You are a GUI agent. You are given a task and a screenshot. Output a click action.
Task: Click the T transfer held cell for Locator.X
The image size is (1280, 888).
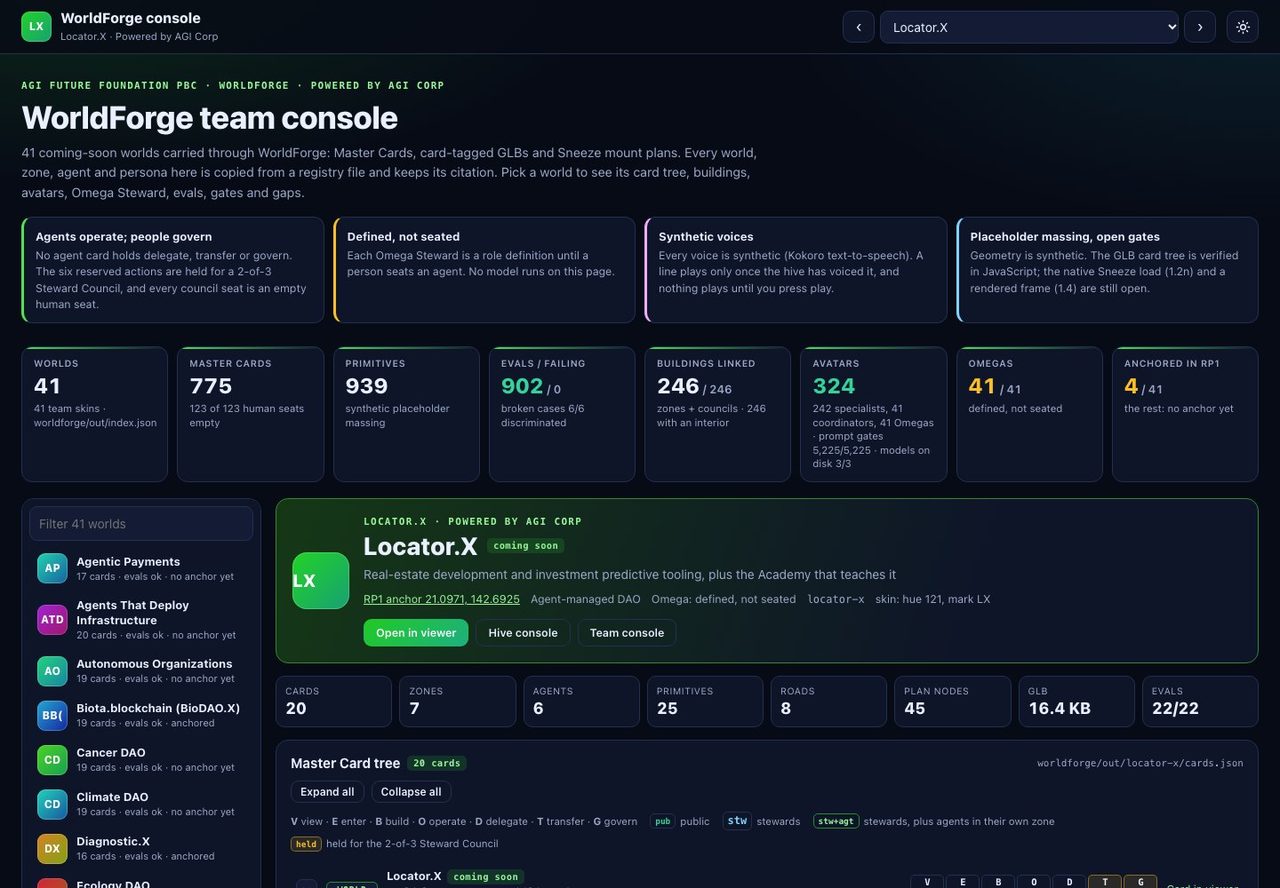click(x=1105, y=882)
